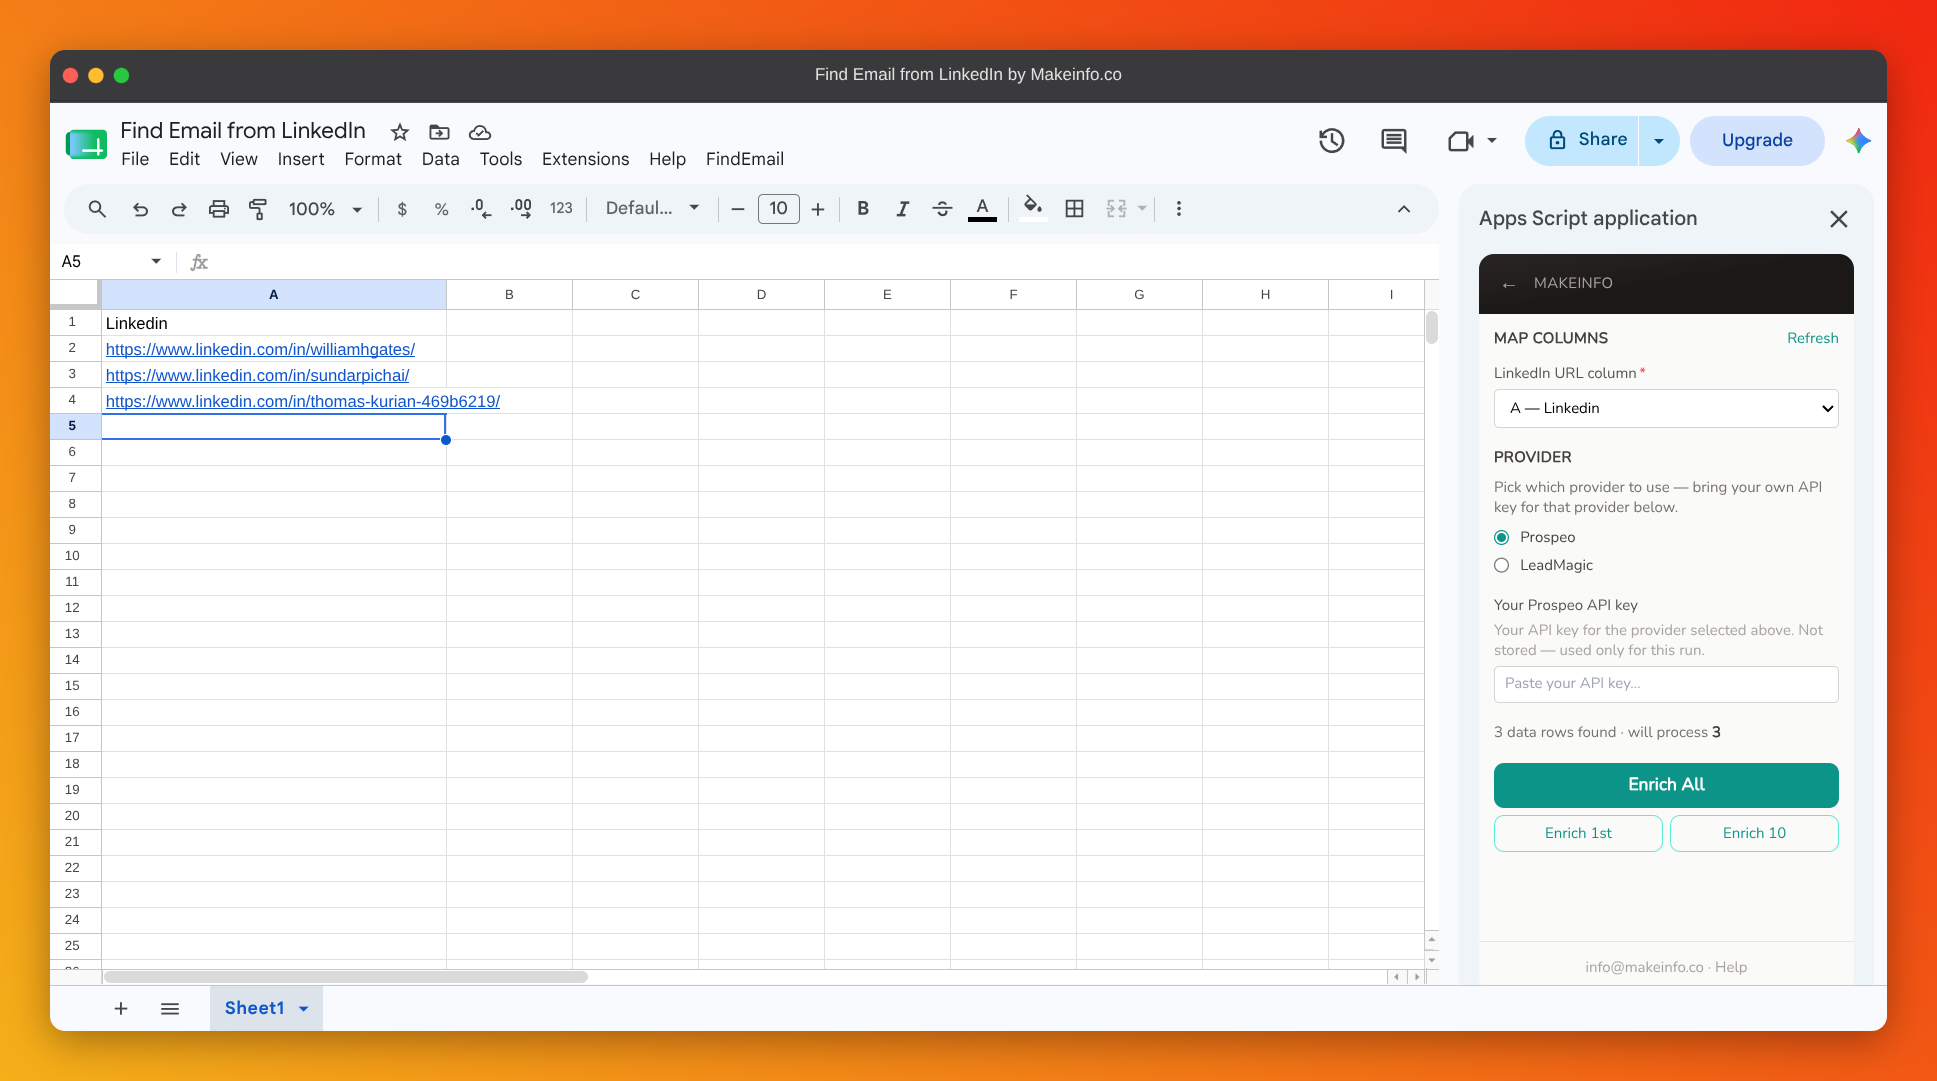Increase decimal places
The height and width of the screenshot is (1081, 1937).
point(521,209)
